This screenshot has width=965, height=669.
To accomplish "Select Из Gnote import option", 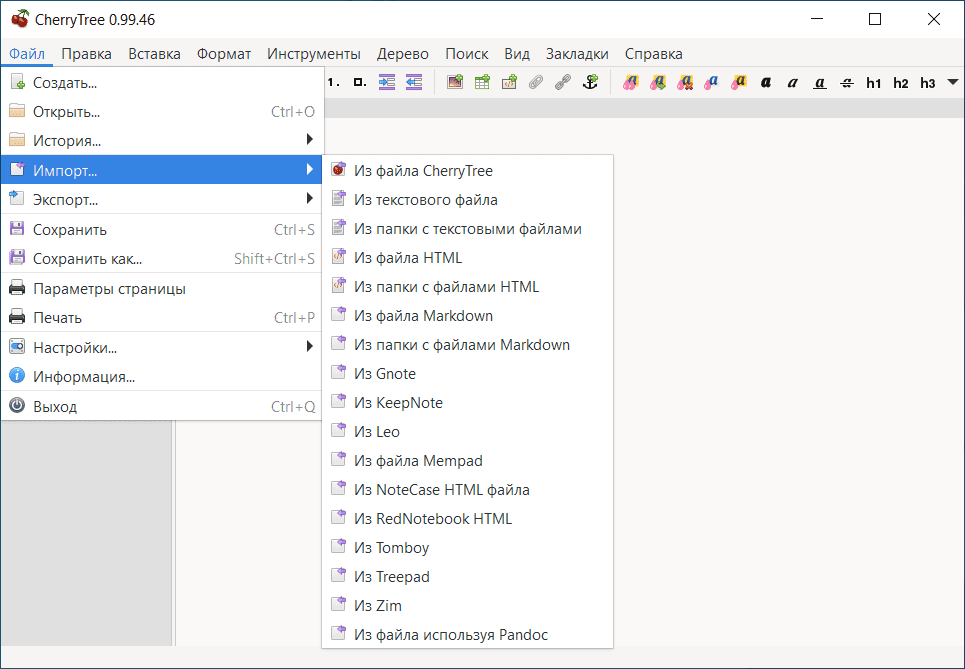I will pyautogui.click(x=468, y=374).
